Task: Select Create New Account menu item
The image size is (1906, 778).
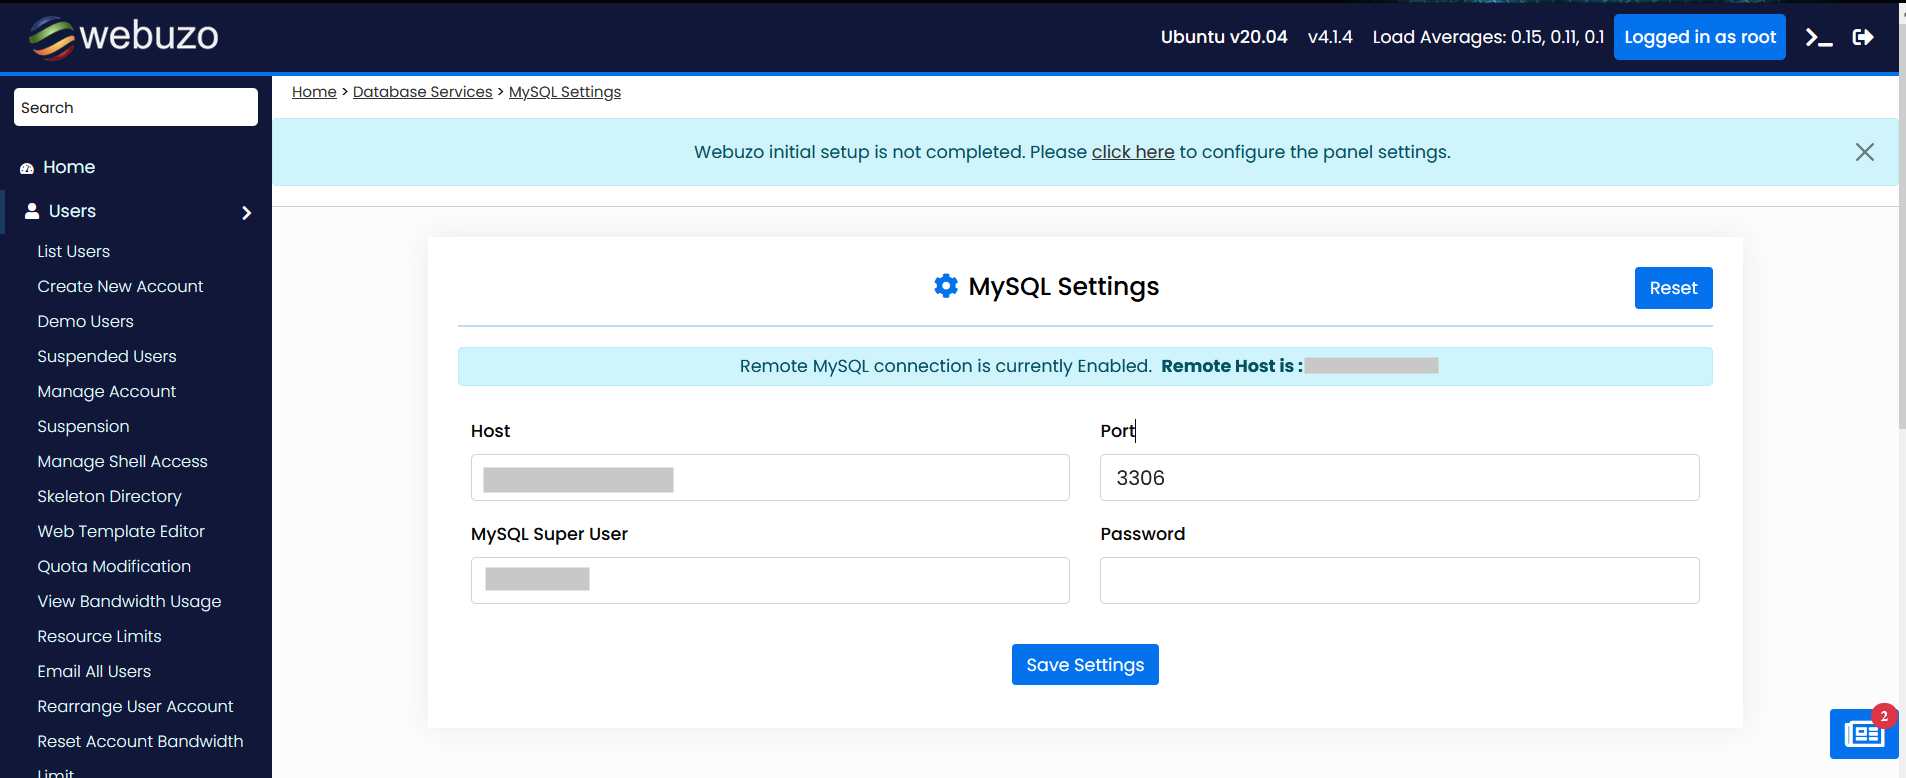Action: pyautogui.click(x=120, y=287)
